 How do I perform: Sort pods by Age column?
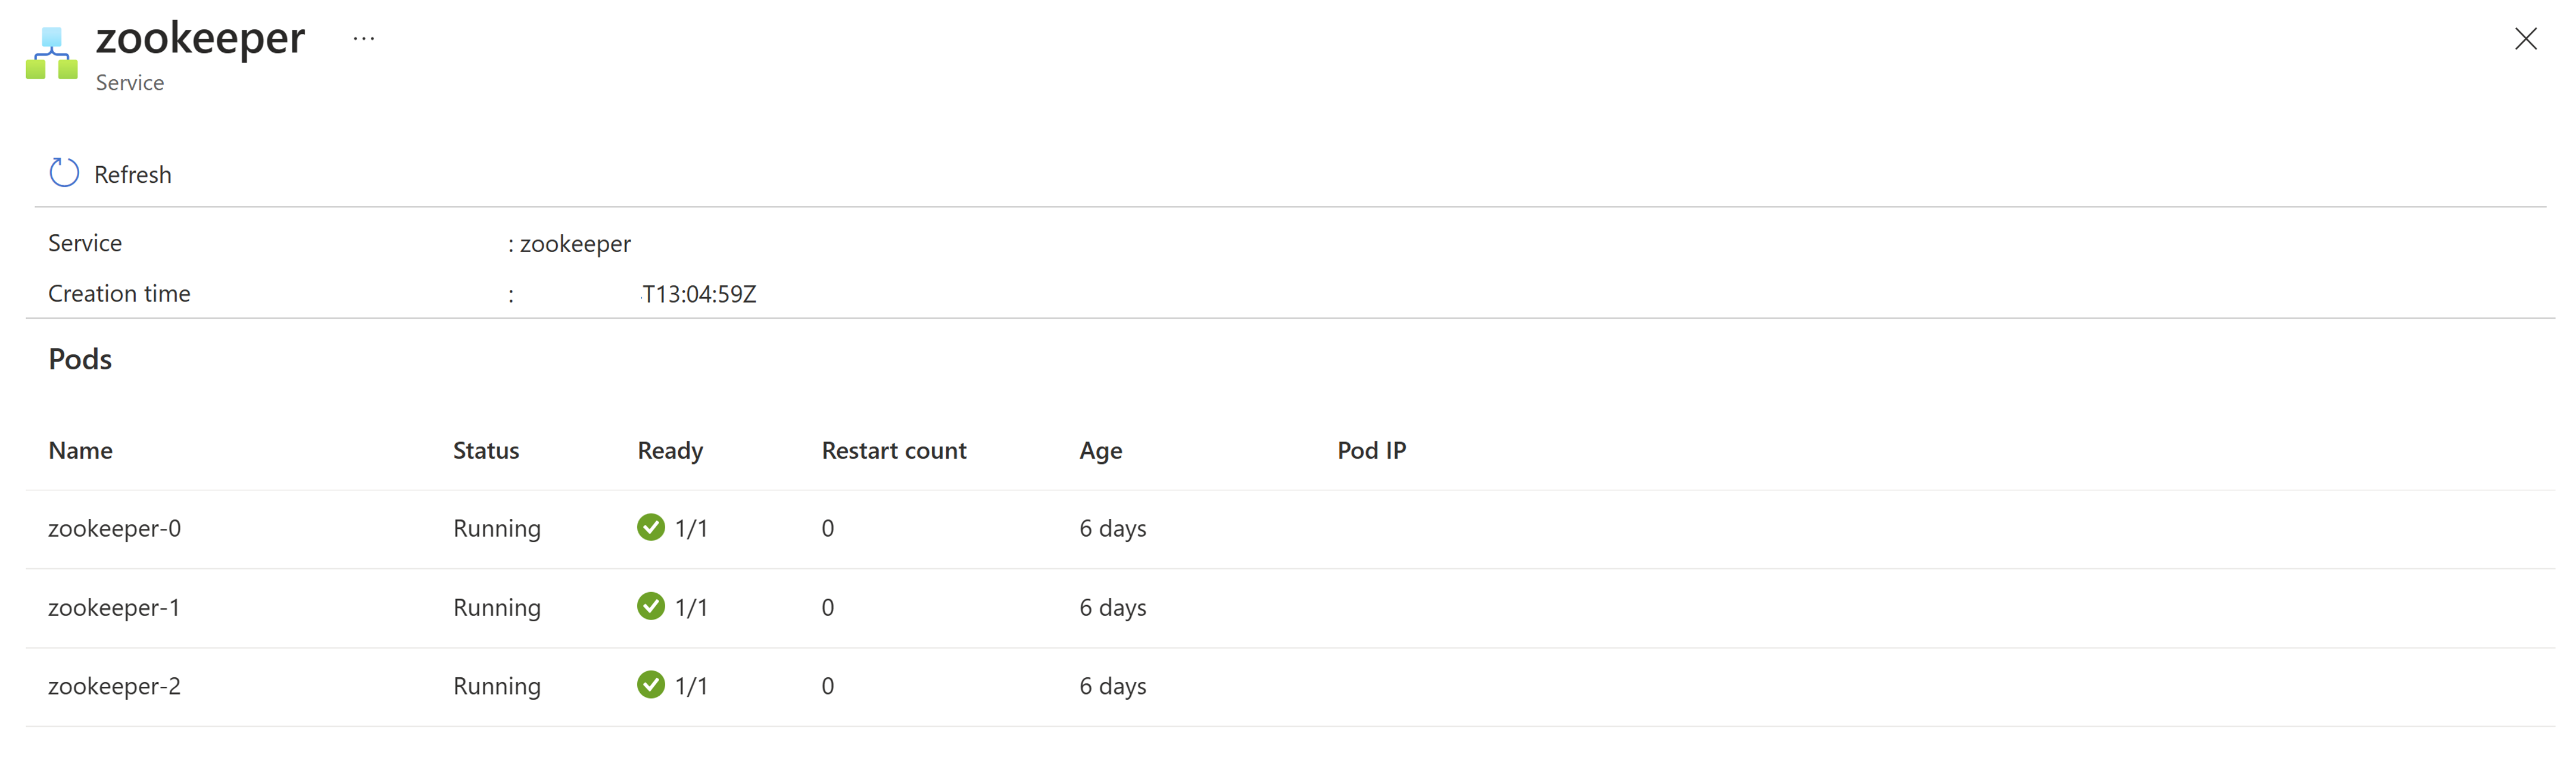coord(1101,450)
